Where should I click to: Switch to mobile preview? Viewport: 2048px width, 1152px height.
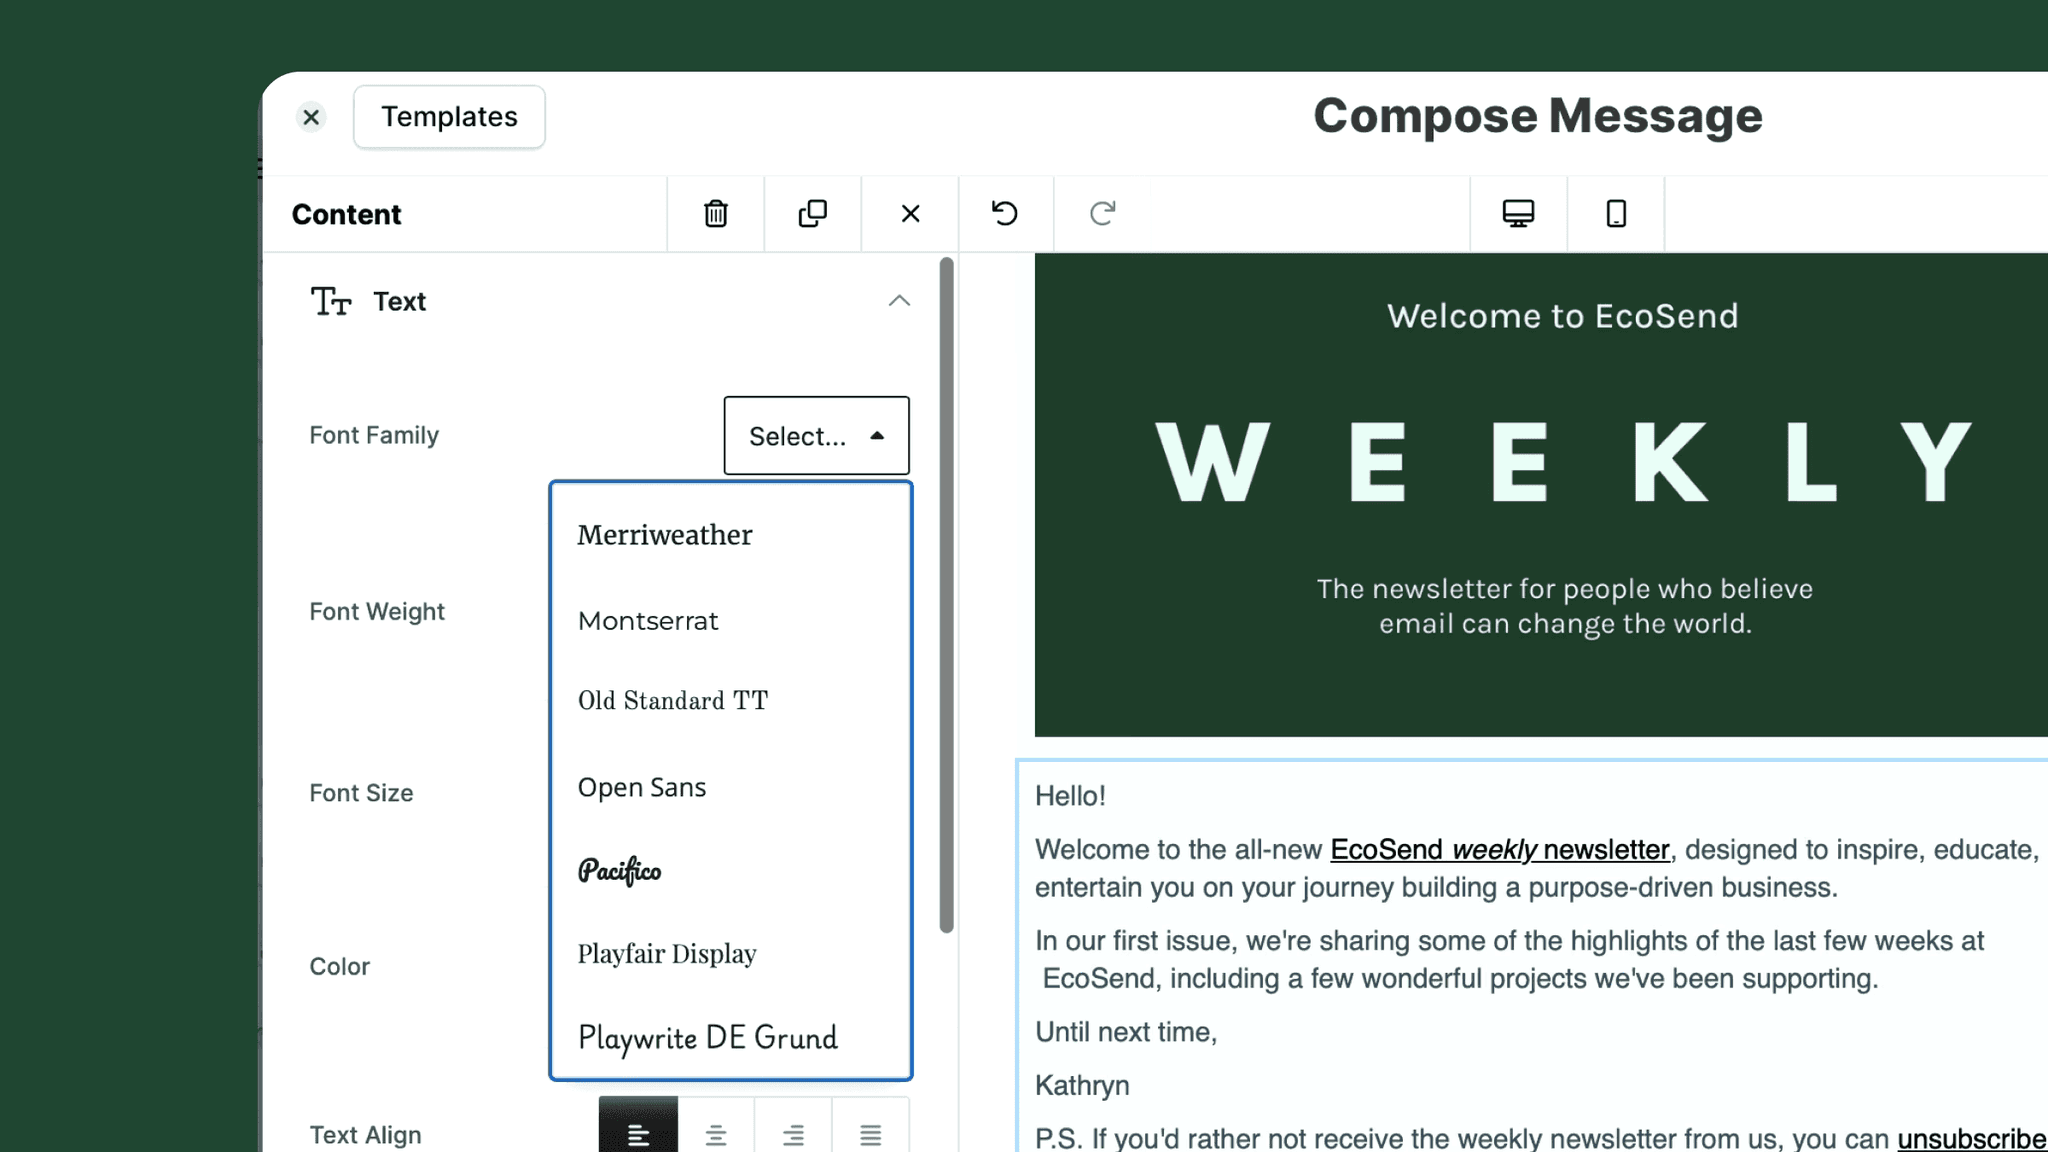click(1616, 213)
